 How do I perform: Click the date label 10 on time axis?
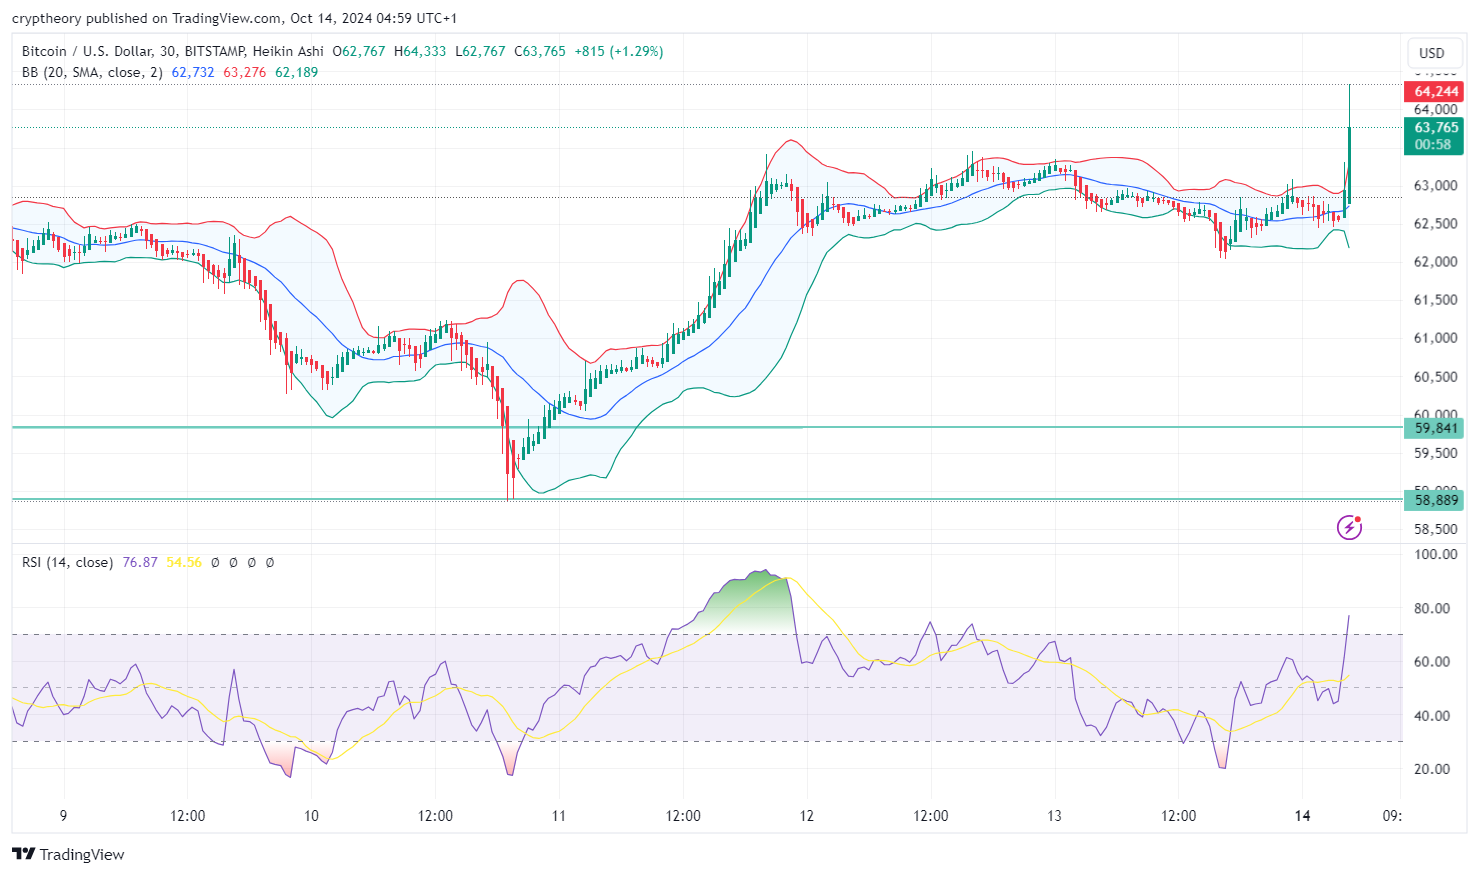point(311,816)
